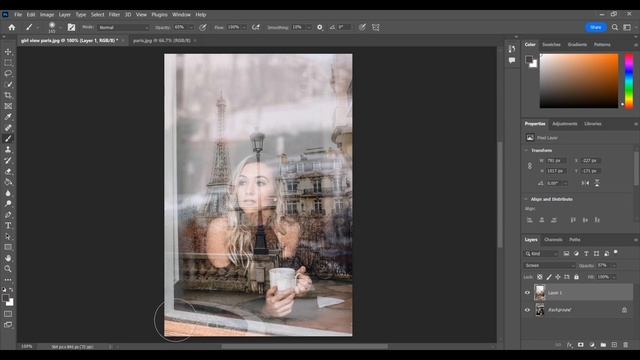Image resolution: width=640 pixels, height=360 pixels.
Task: Toggle lock image pixels brush icon
Action: (549, 277)
